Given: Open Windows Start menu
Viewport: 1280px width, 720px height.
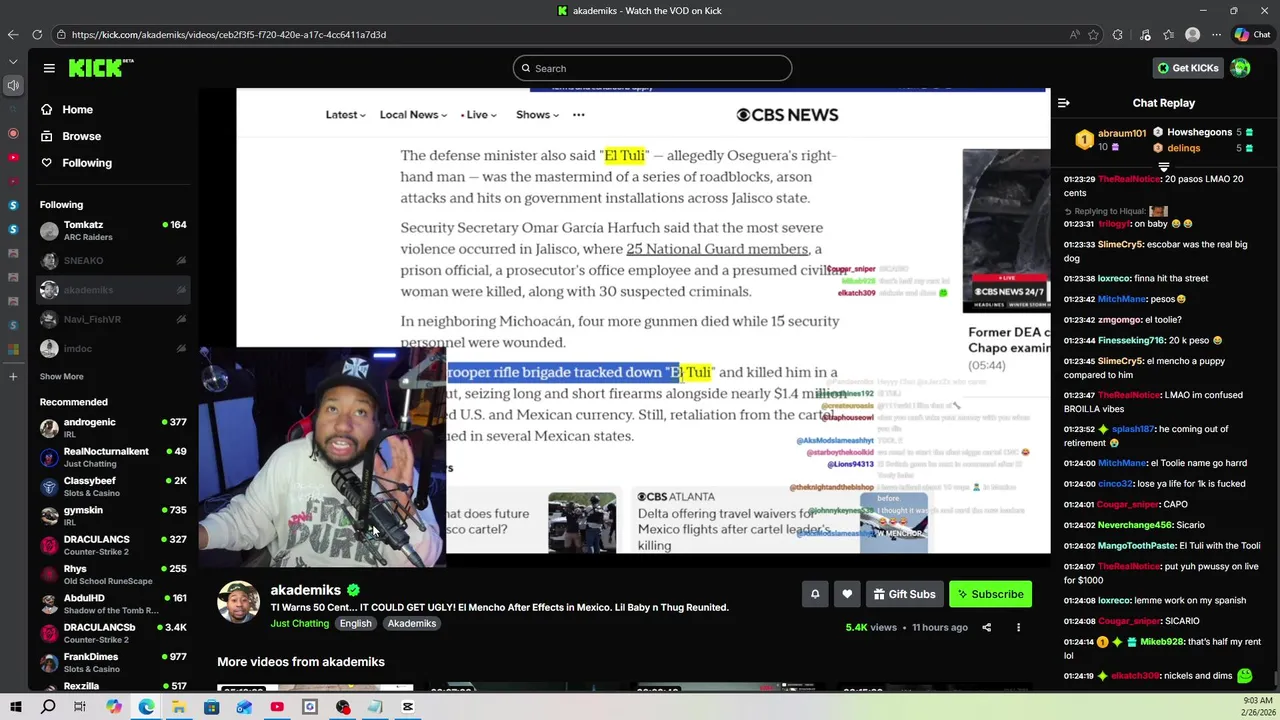Looking at the screenshot, I should point(15,707).
